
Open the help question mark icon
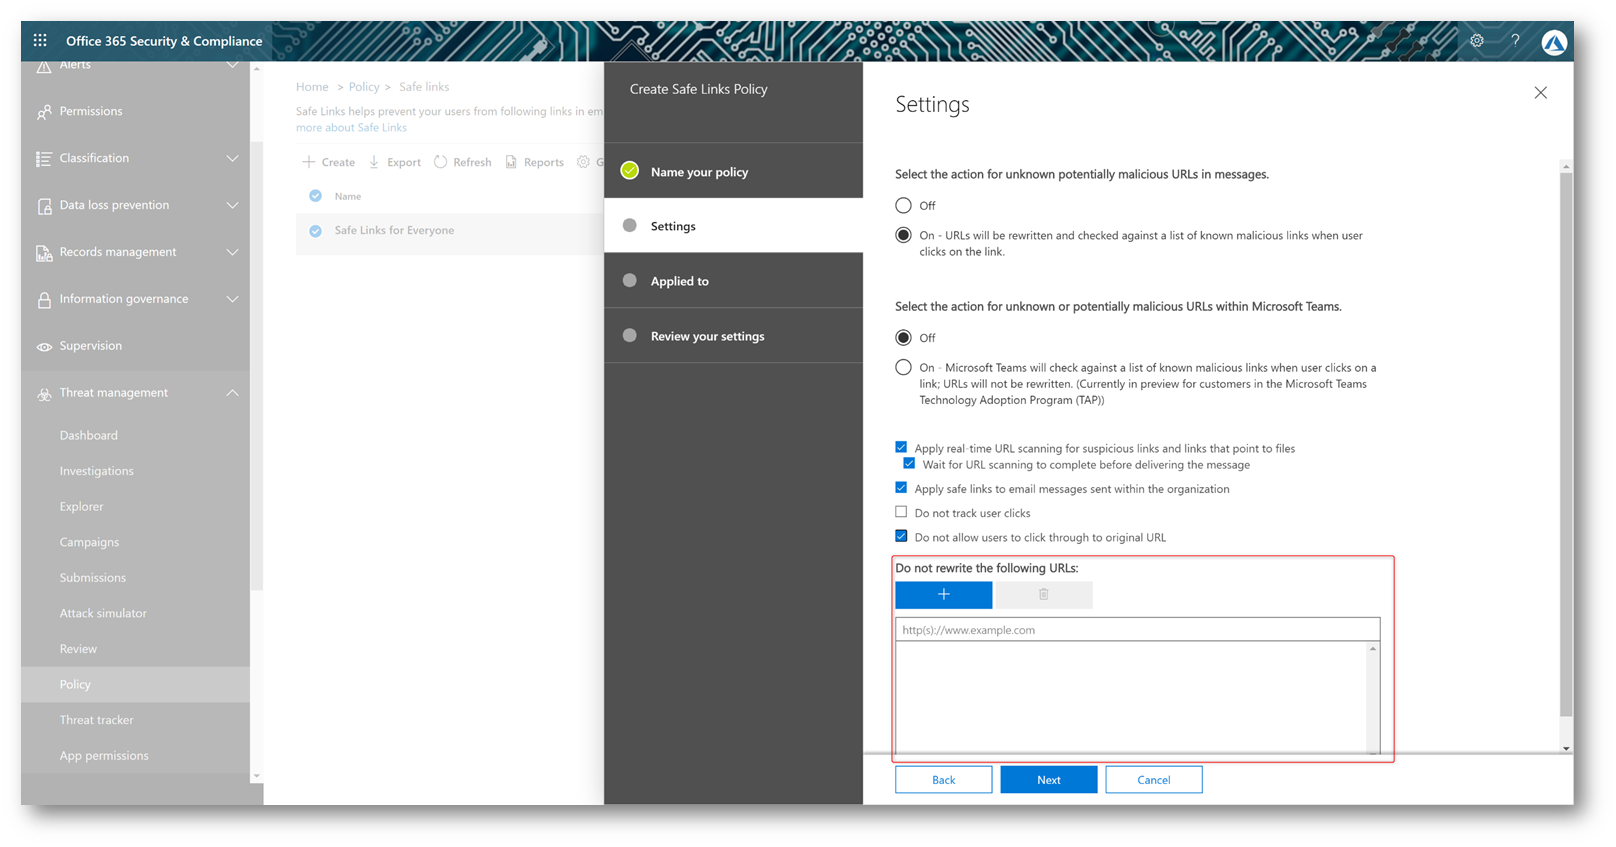point(1515,41)
